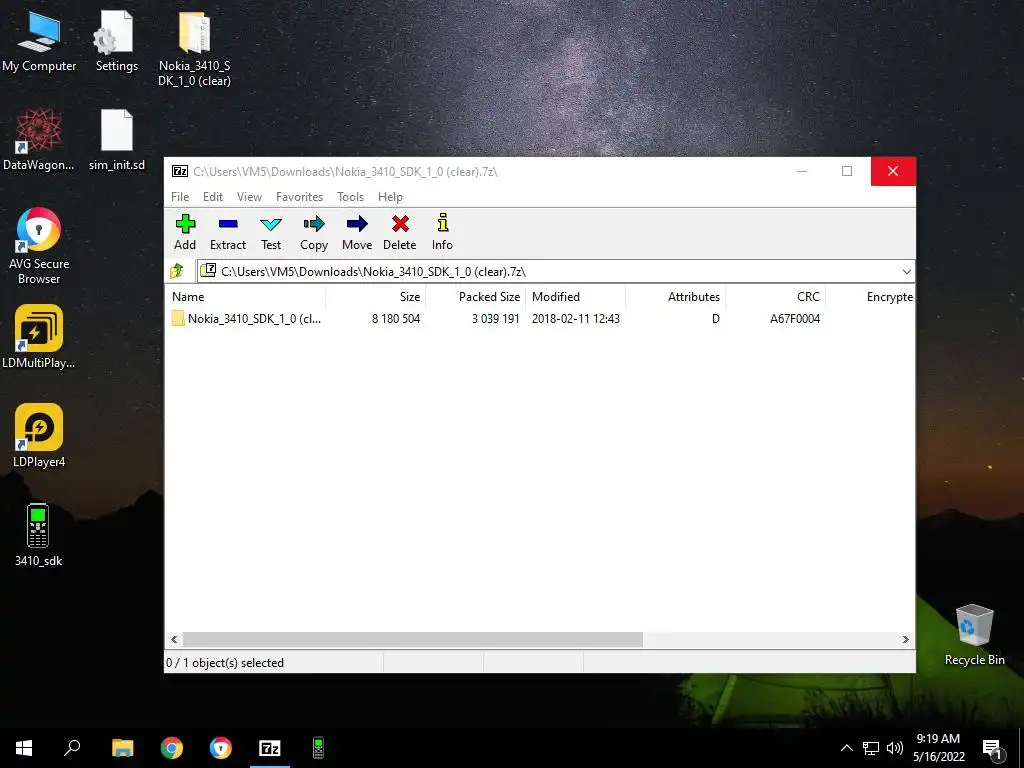Open the Edit menu

pos(213,197)
